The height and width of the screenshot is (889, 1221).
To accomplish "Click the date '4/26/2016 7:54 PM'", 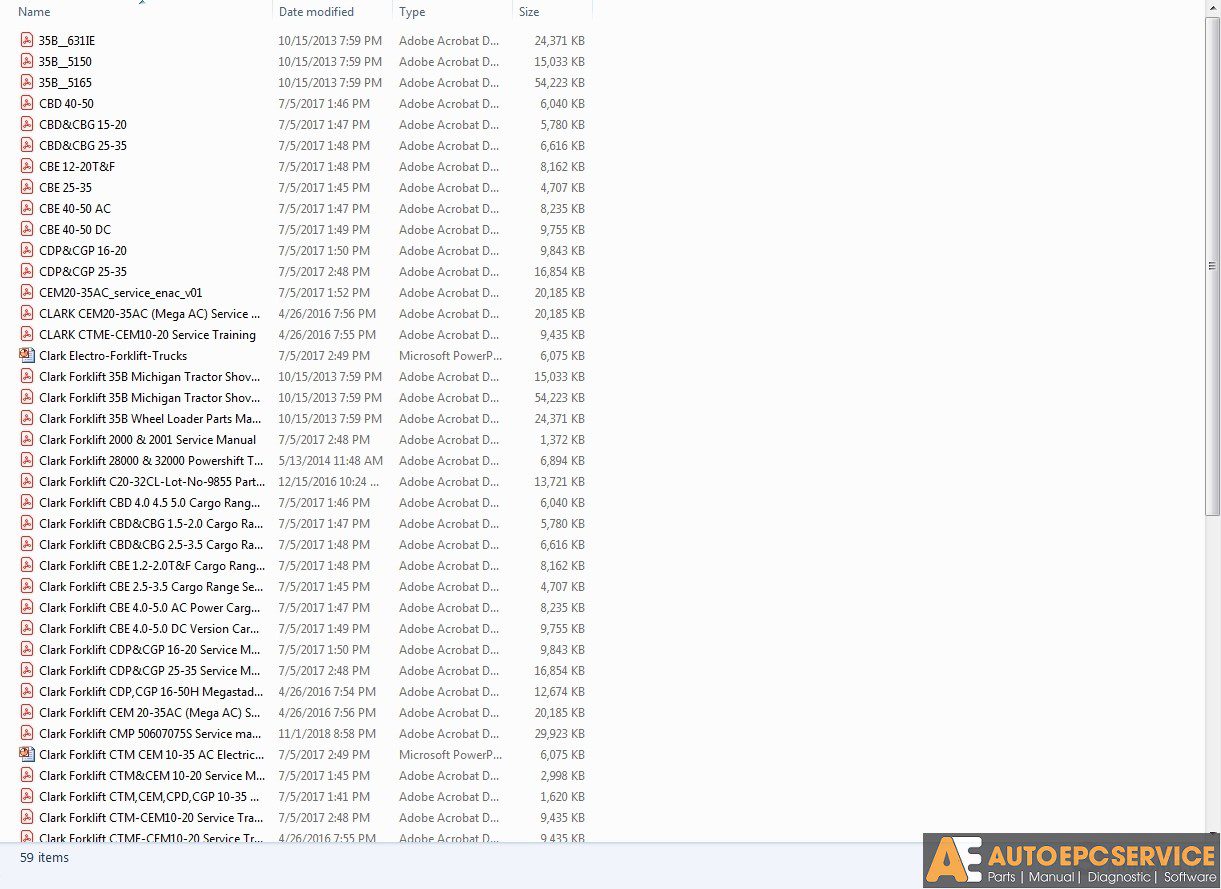I will tap(328, 692).
